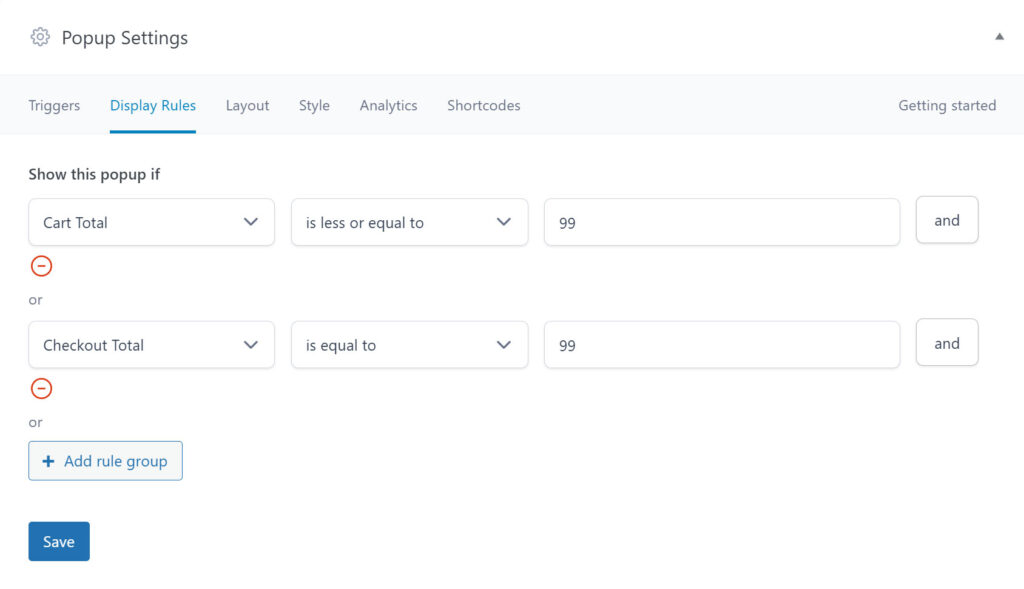Open the Cart Total field selector

tap(151, 222)
